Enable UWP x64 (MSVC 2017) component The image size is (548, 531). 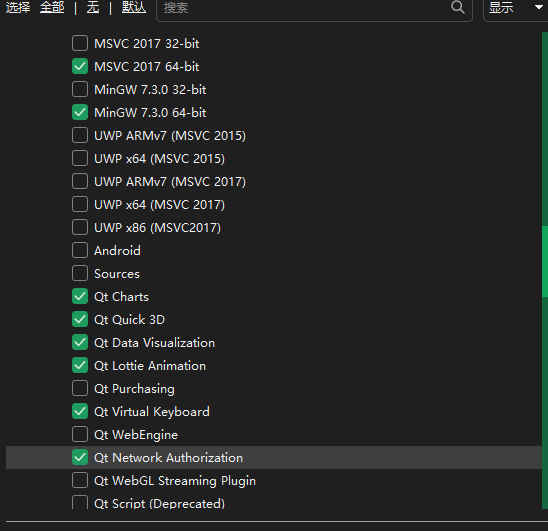click(80, 204)
